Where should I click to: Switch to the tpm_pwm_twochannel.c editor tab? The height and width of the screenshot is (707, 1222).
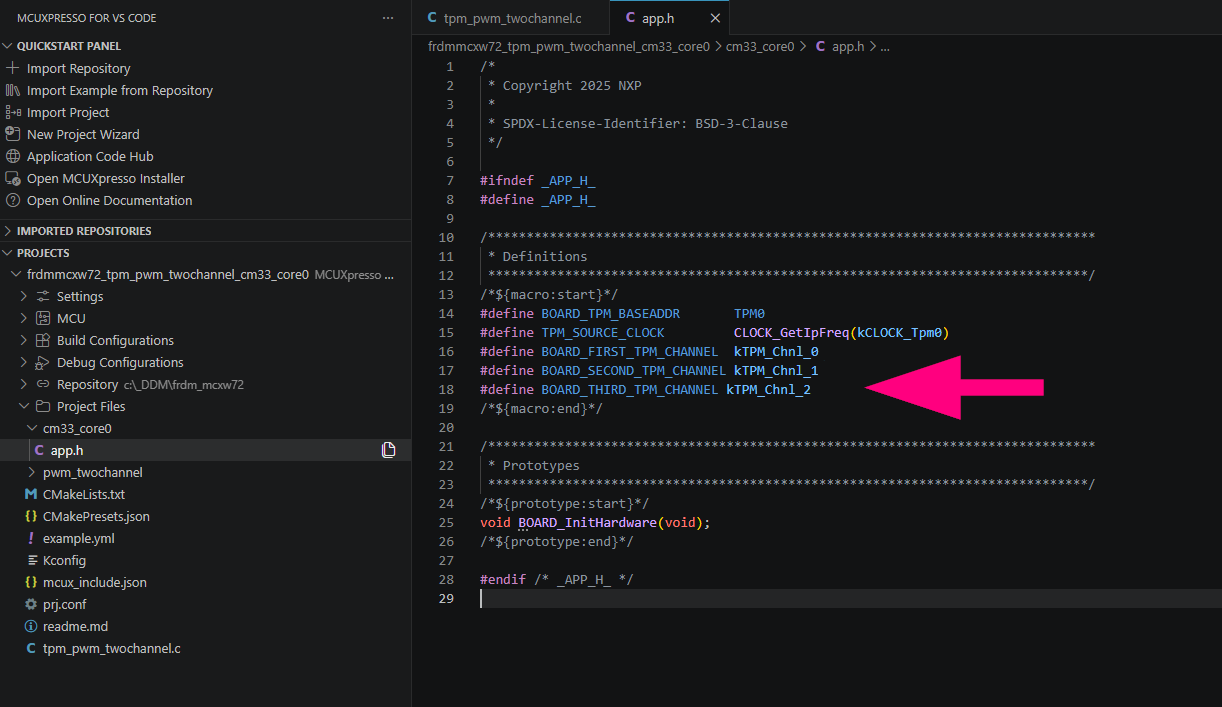point(510,18)
